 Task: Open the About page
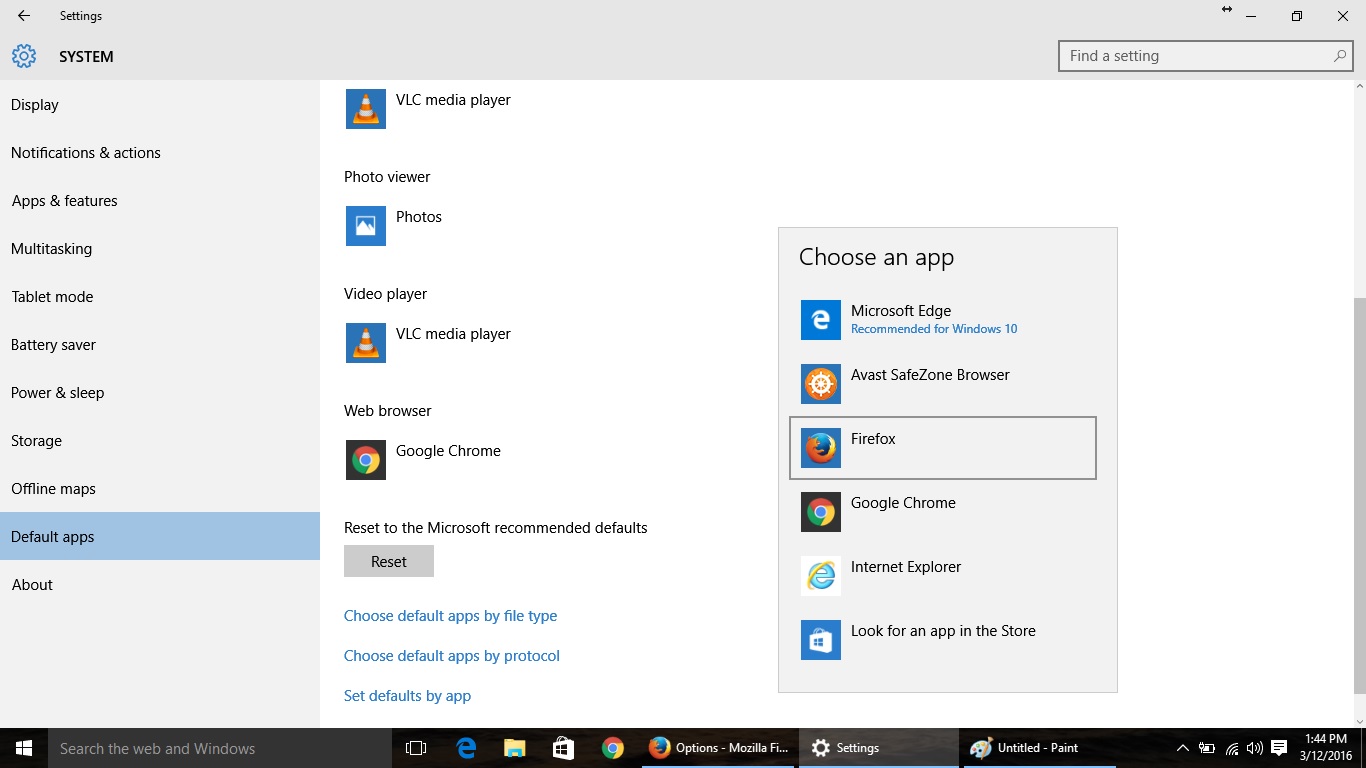[x=160, y=584]
